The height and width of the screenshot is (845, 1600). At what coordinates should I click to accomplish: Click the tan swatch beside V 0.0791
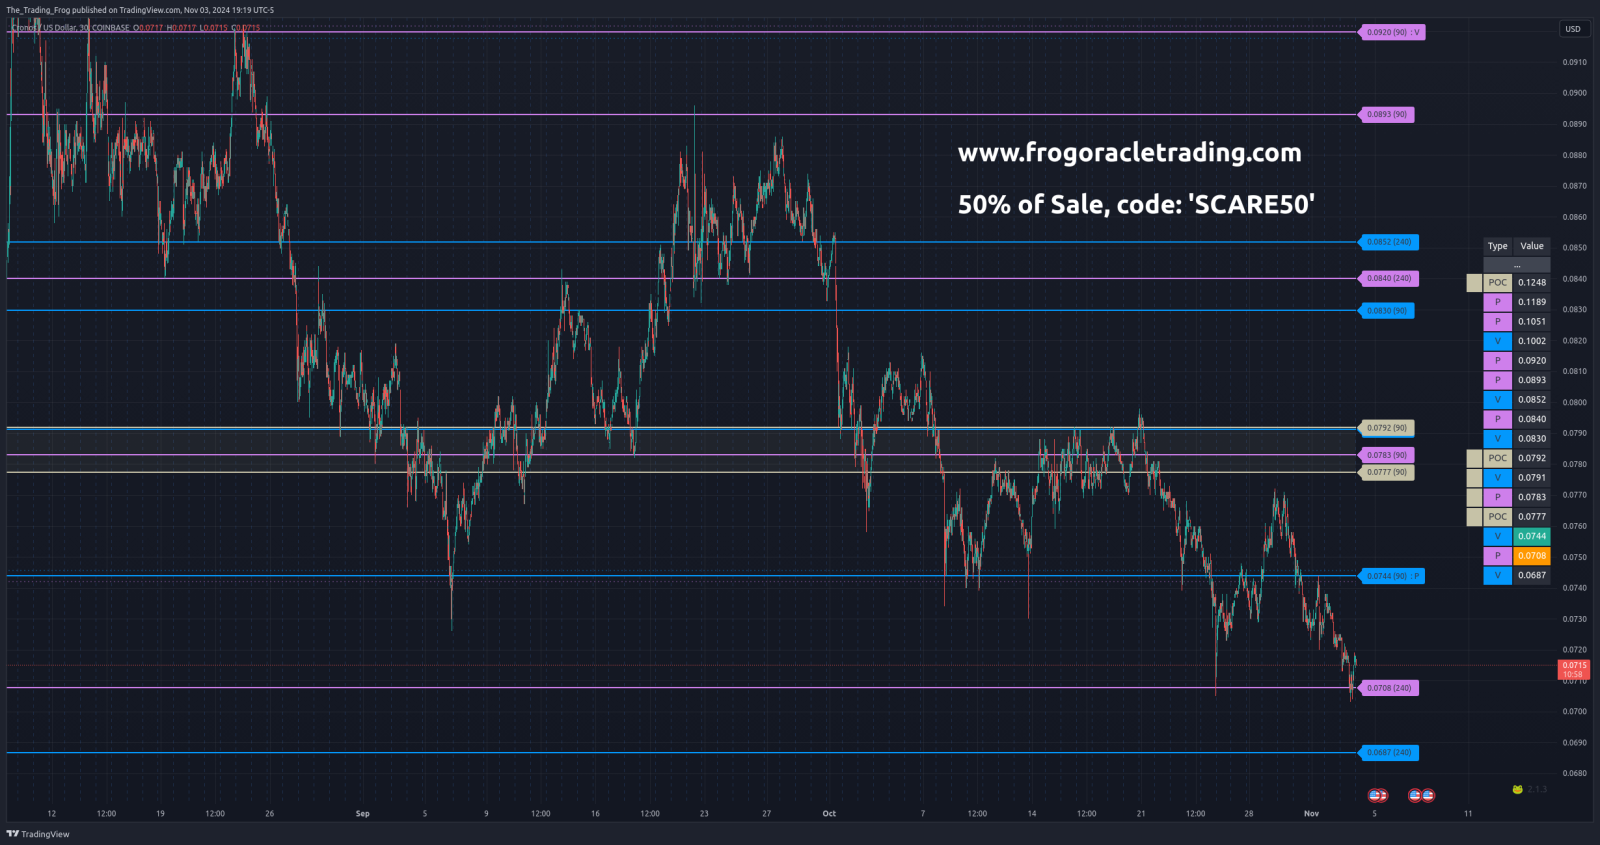click(x=1474, y=478)
